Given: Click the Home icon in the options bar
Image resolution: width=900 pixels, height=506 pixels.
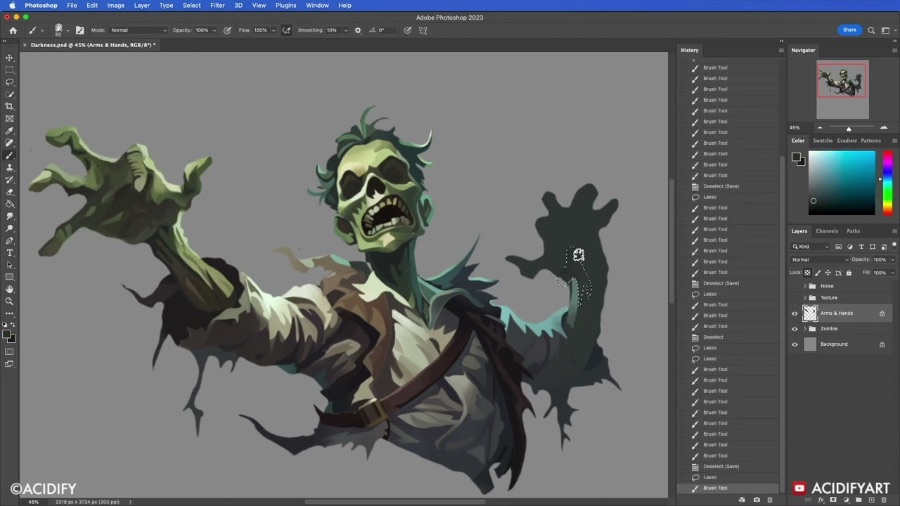Looking at the screenshot, I should [13, 30].
